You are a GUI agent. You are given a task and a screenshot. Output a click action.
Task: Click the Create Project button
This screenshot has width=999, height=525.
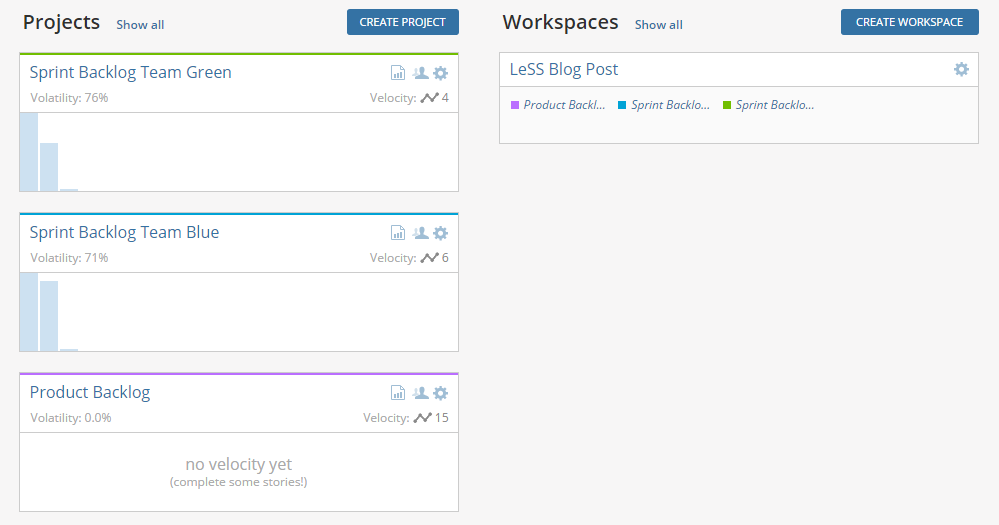403,22
